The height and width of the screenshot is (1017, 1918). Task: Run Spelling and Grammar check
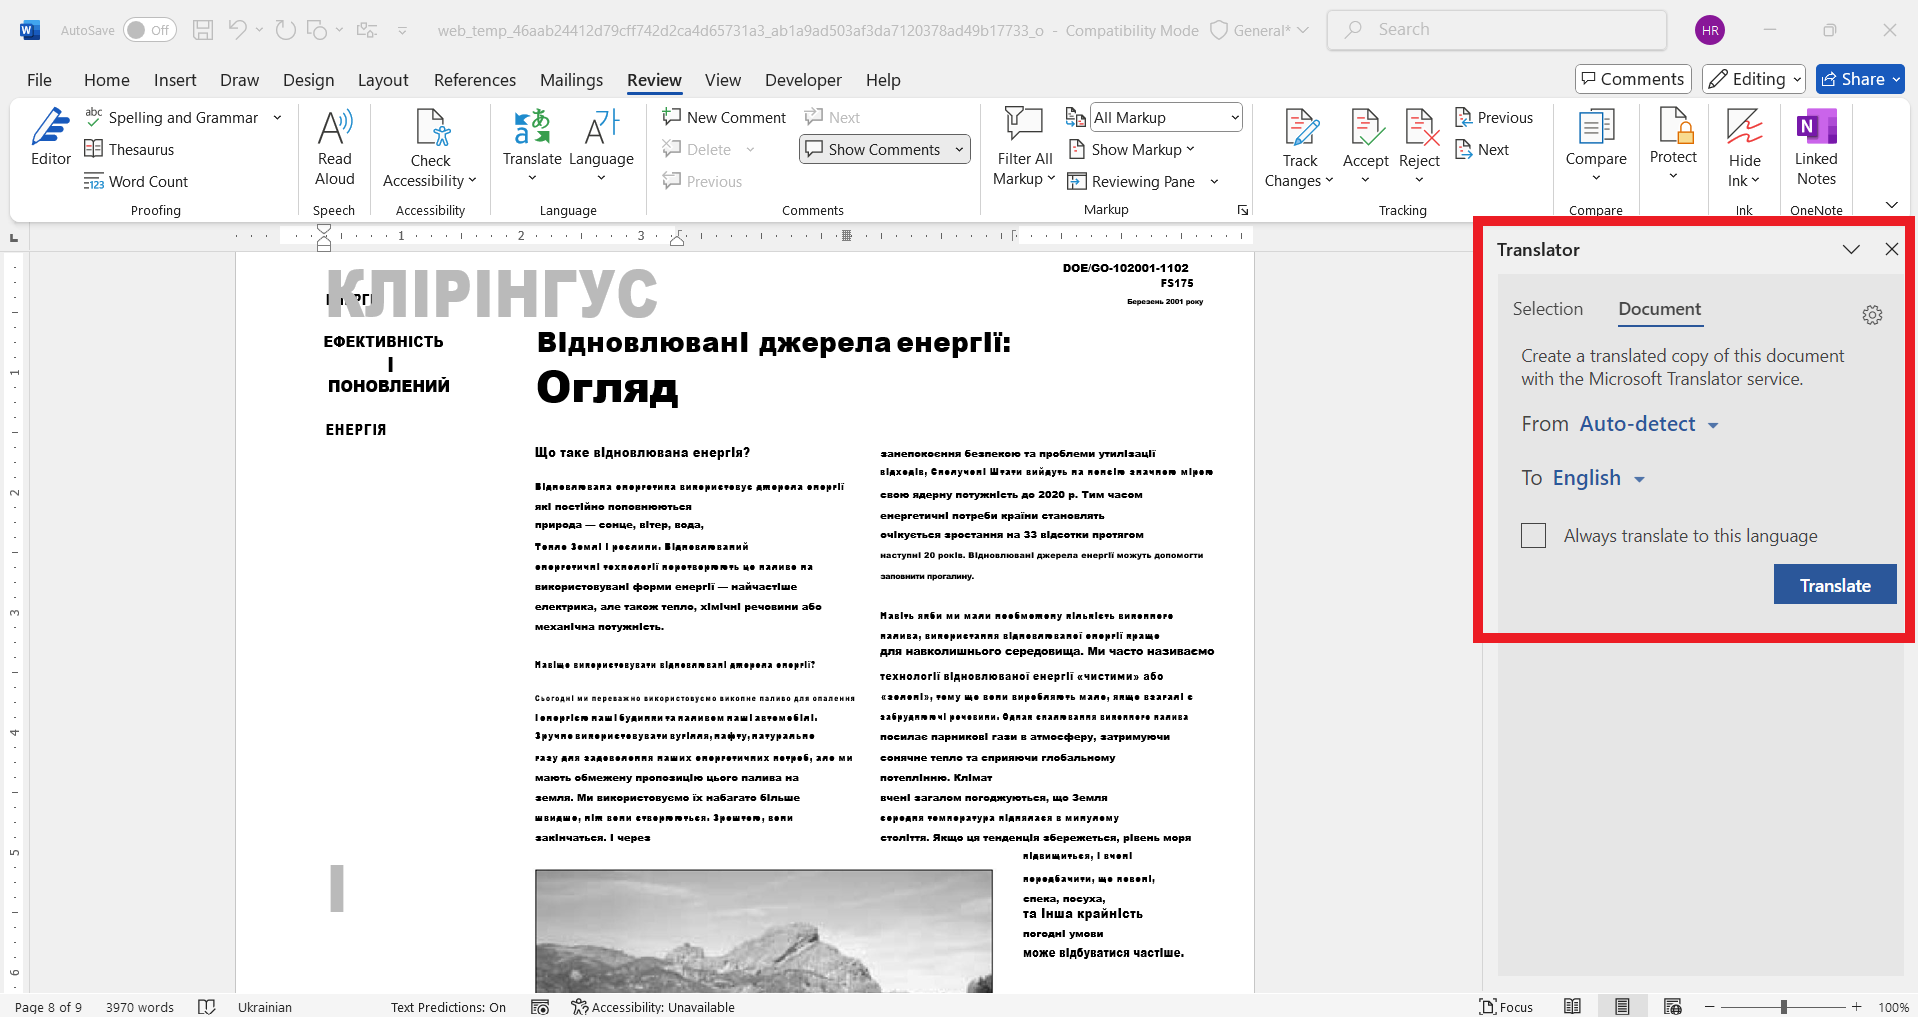coord(171,117)
